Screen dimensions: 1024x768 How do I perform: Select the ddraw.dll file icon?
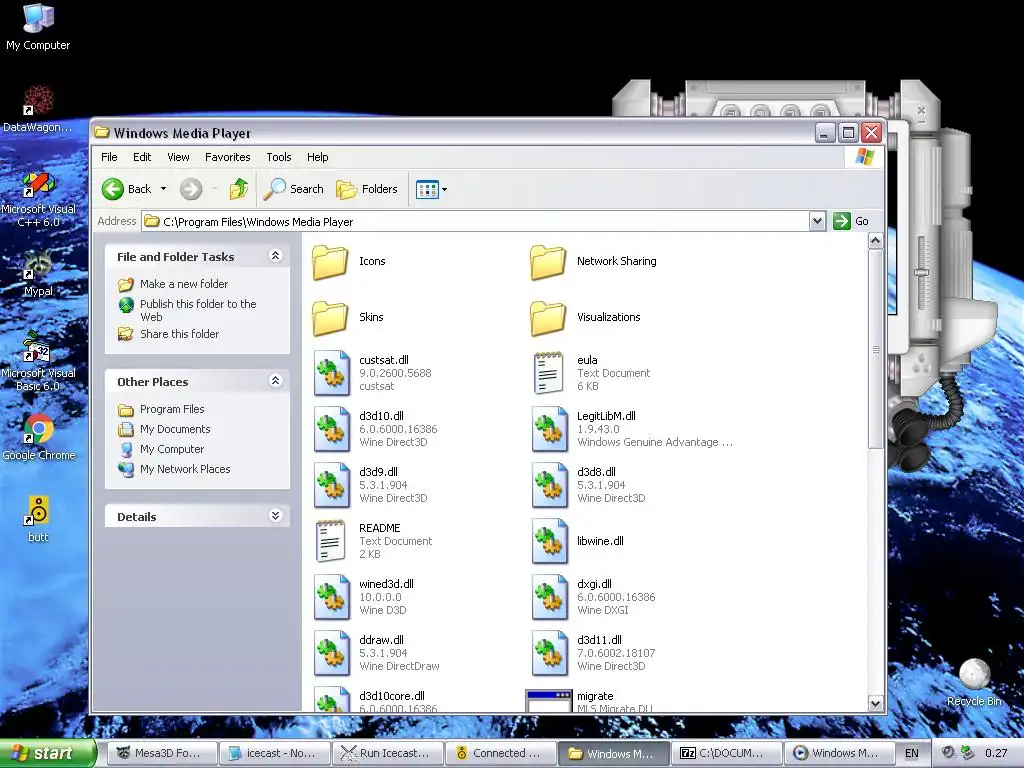[x=332, y=653]
